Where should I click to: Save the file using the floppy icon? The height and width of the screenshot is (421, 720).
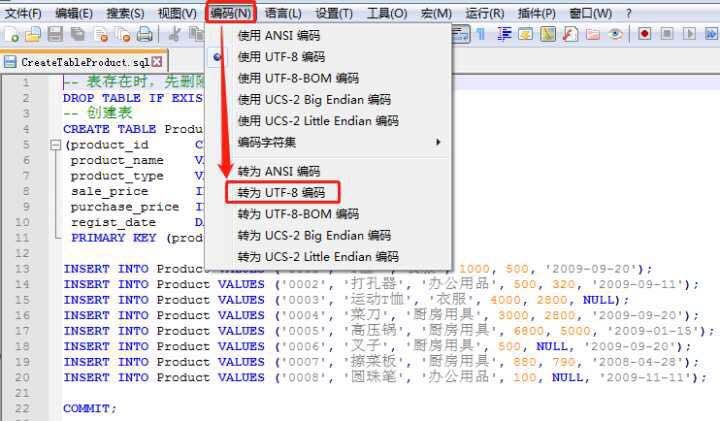point(55,34)
